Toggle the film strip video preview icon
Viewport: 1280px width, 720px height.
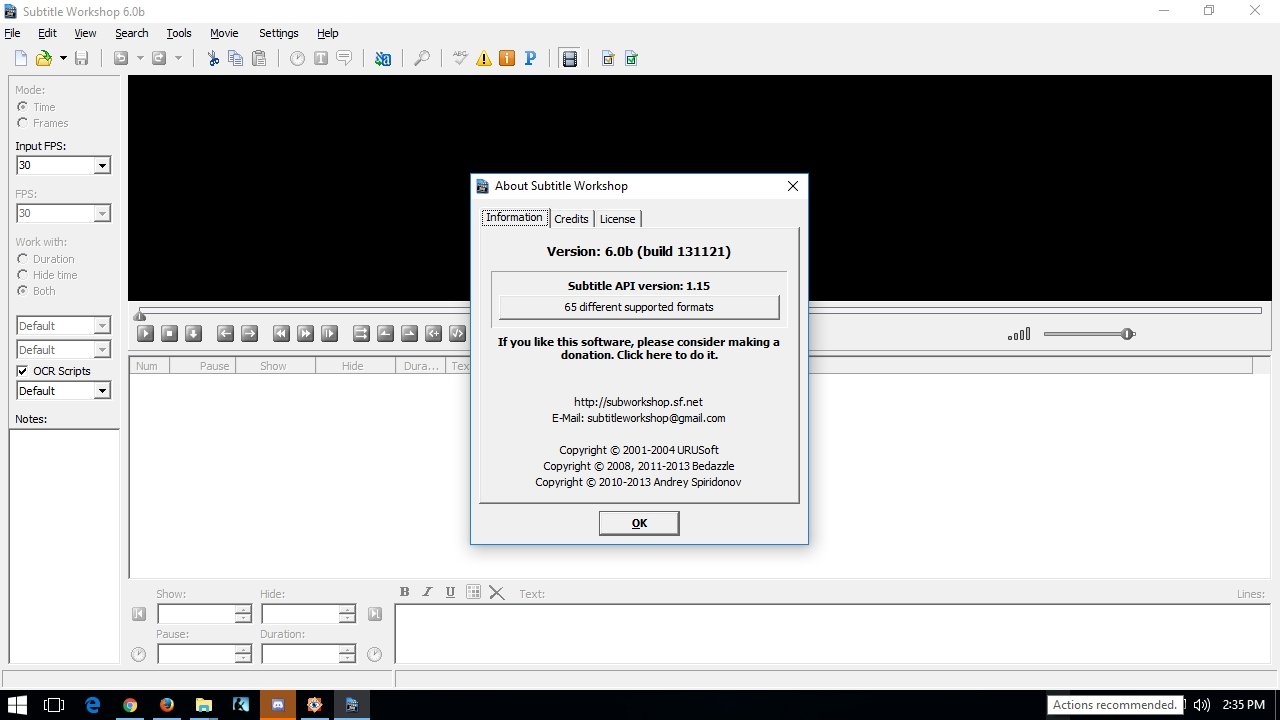(x=569, y=58)
